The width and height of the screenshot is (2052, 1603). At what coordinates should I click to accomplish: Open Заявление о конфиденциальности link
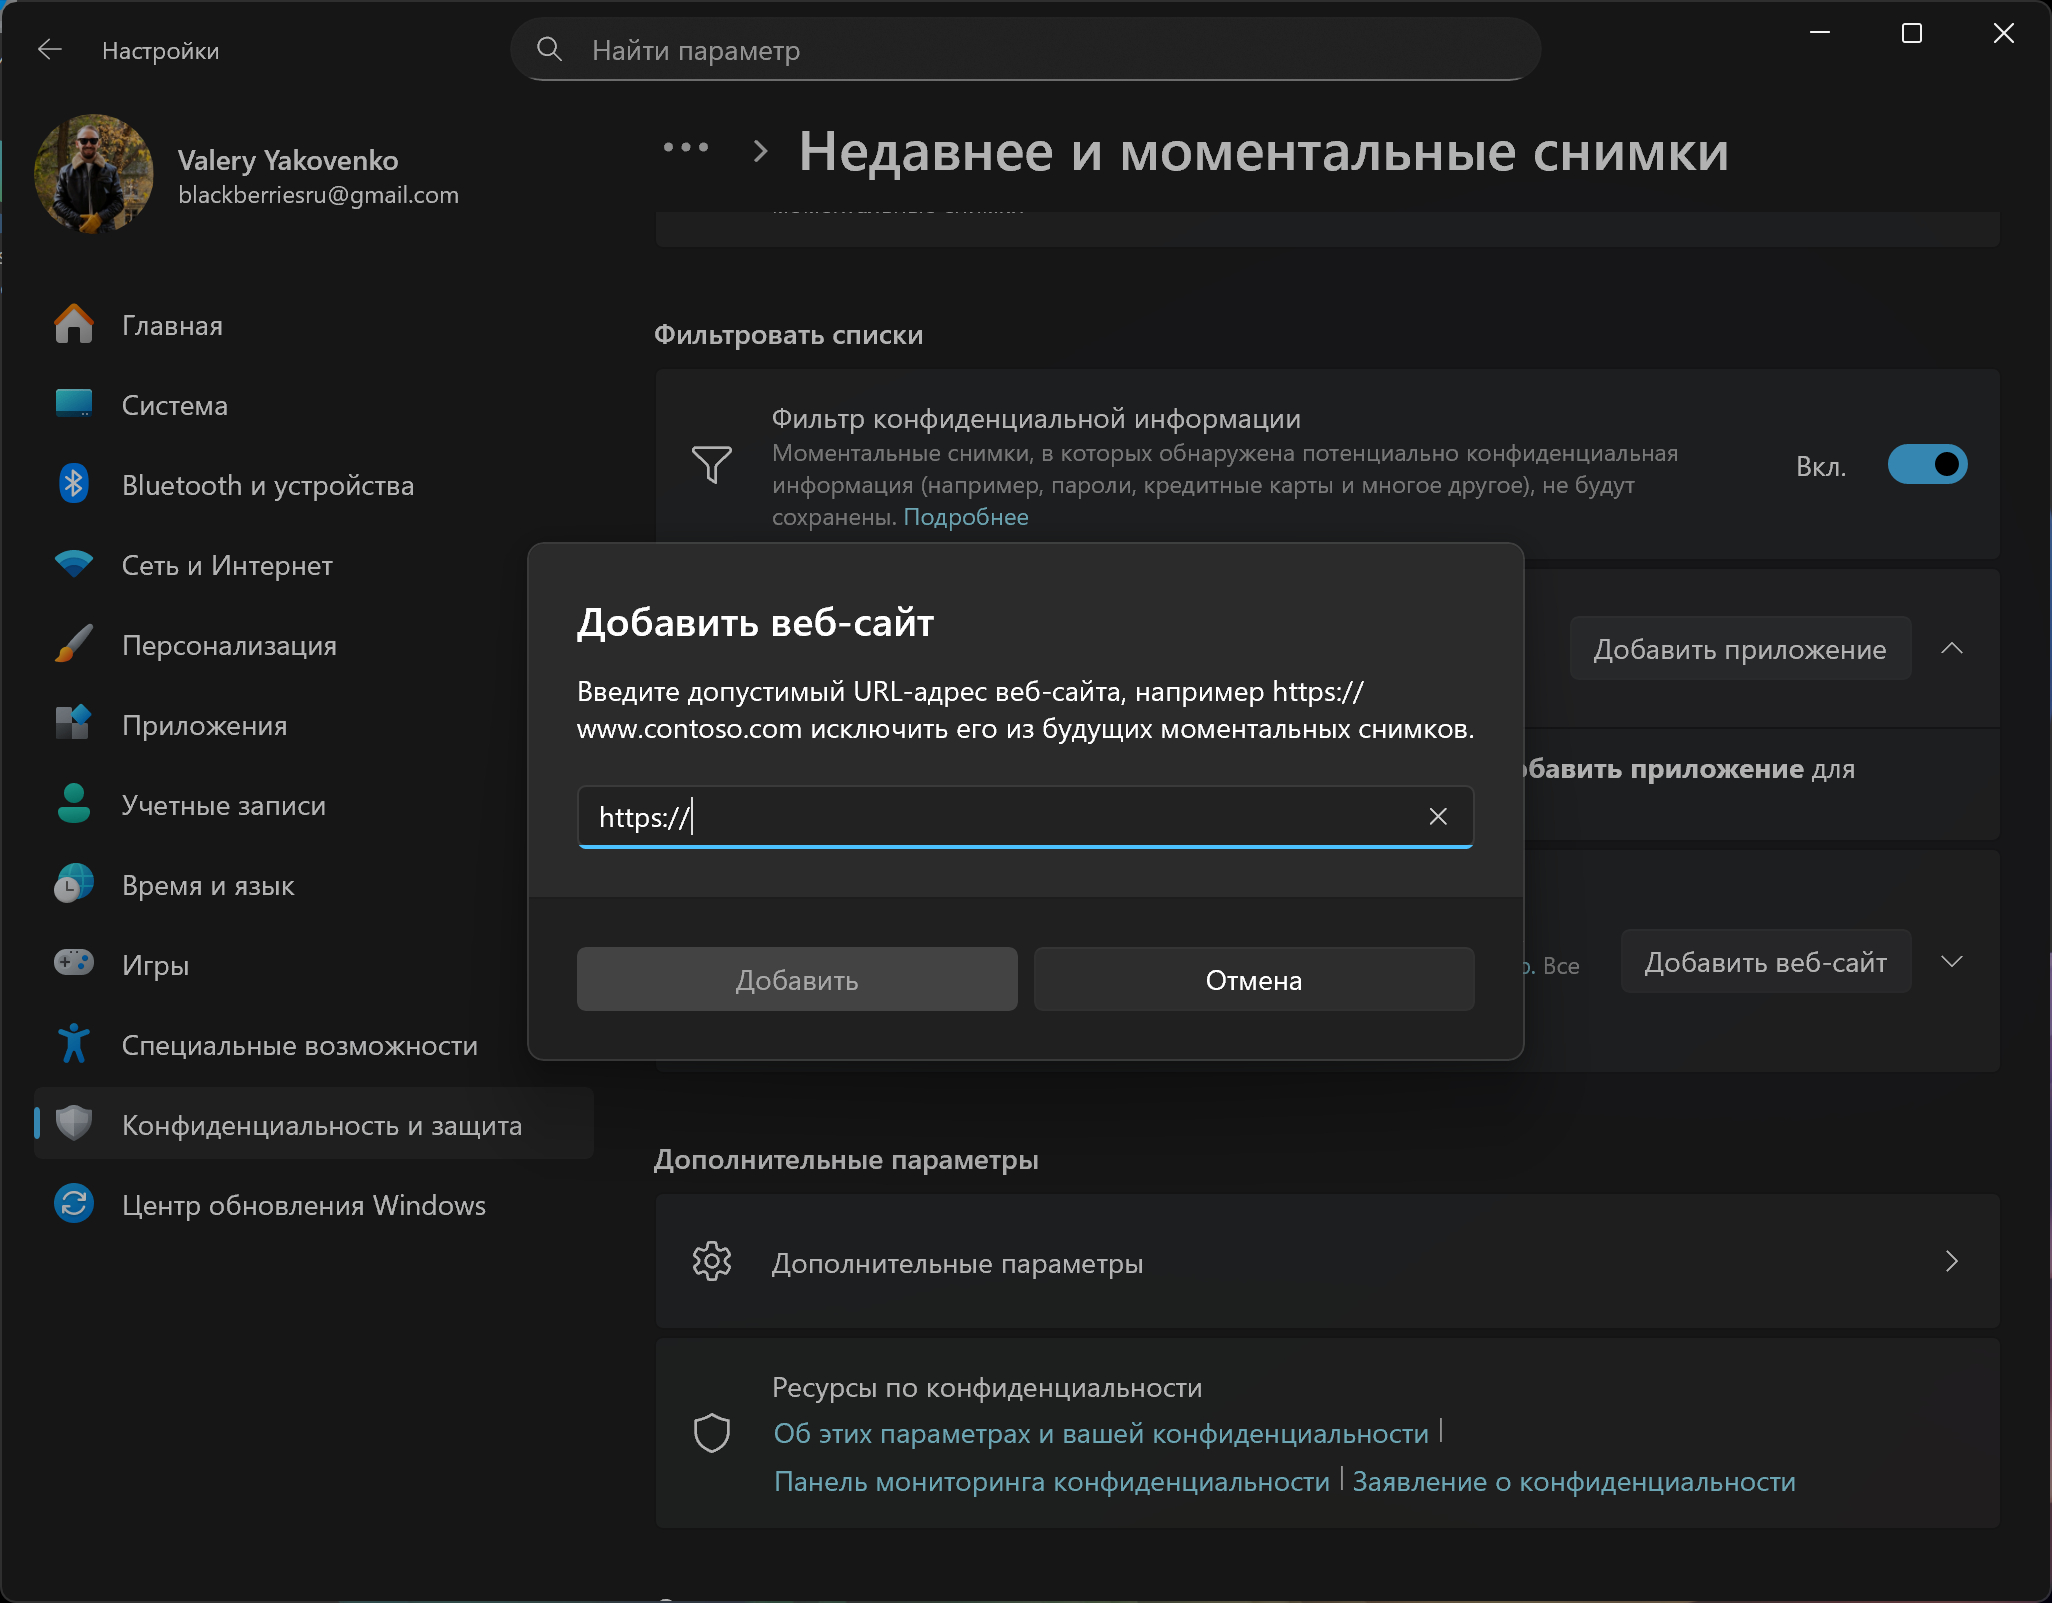point(1573,1482)
